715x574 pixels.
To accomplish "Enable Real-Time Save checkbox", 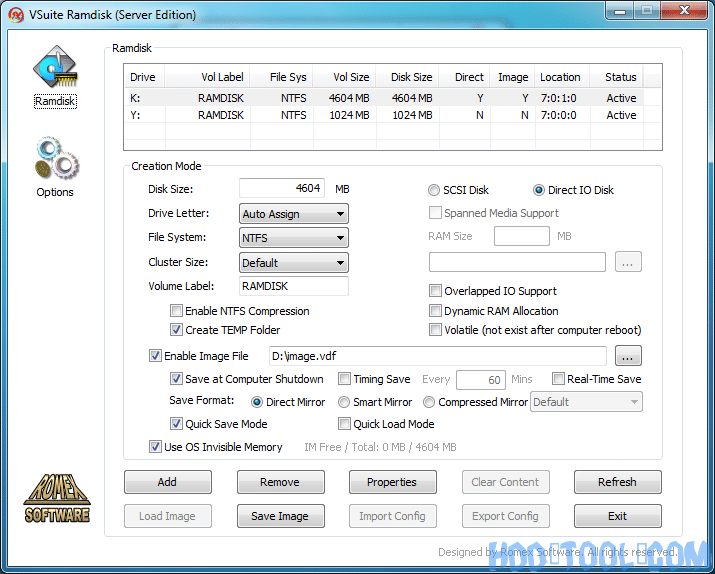I will 558,379.
